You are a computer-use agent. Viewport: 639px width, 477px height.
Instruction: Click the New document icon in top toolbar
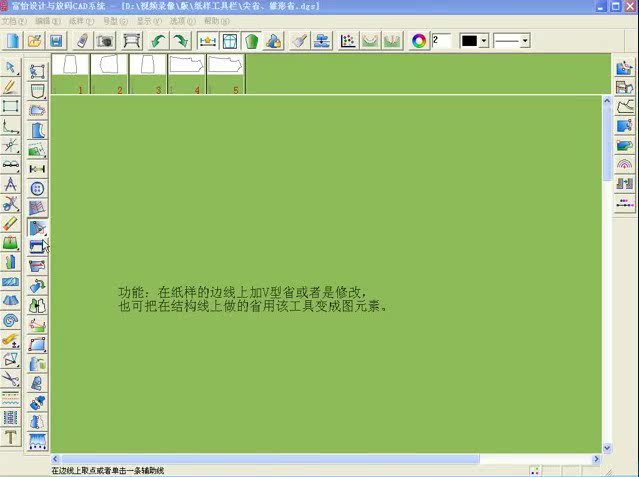coord(12,41)
